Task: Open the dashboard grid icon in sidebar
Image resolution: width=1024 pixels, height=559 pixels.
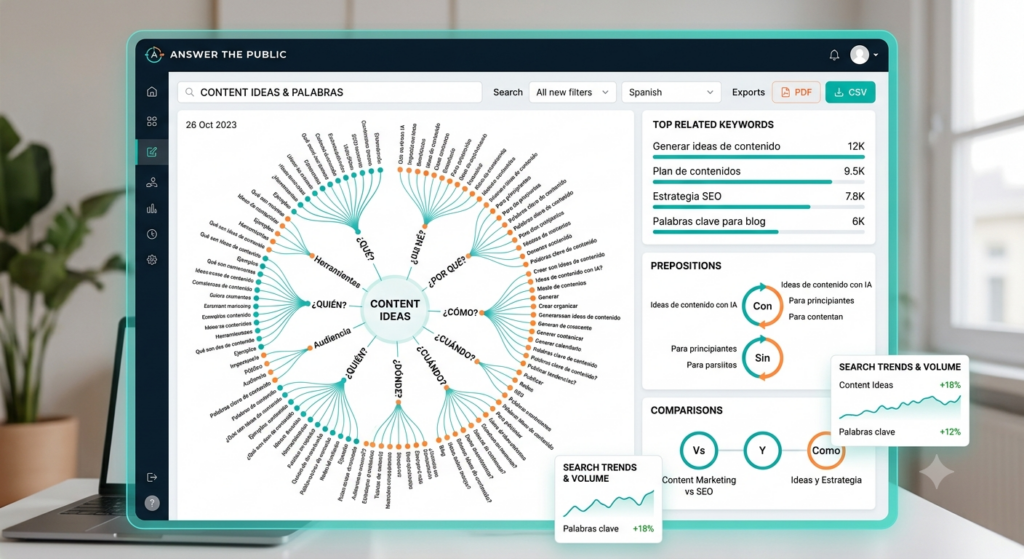Action: pos(152,121)
